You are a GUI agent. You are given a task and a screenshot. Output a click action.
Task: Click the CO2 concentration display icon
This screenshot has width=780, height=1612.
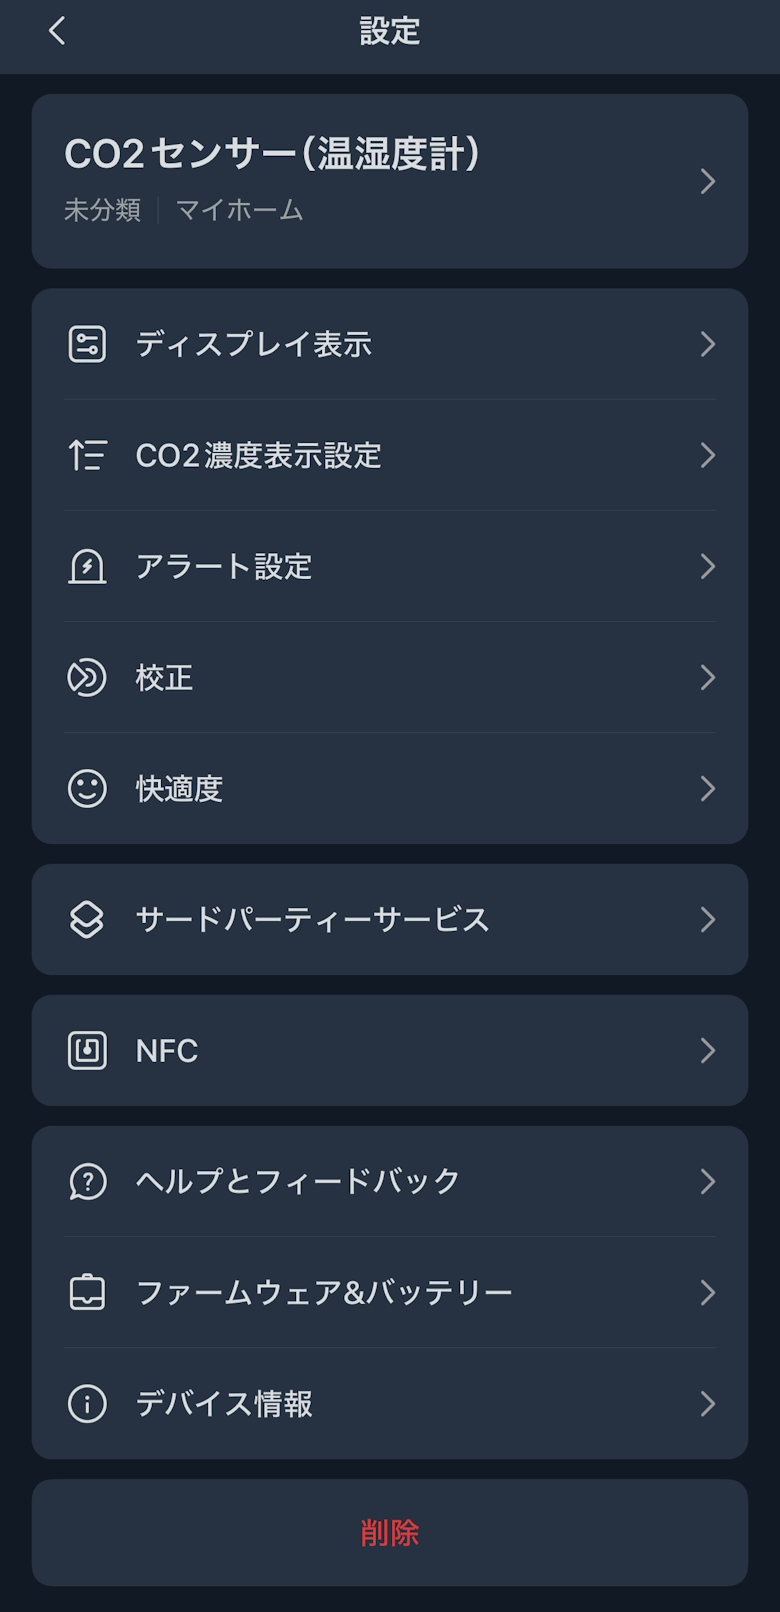pos(87,455)
